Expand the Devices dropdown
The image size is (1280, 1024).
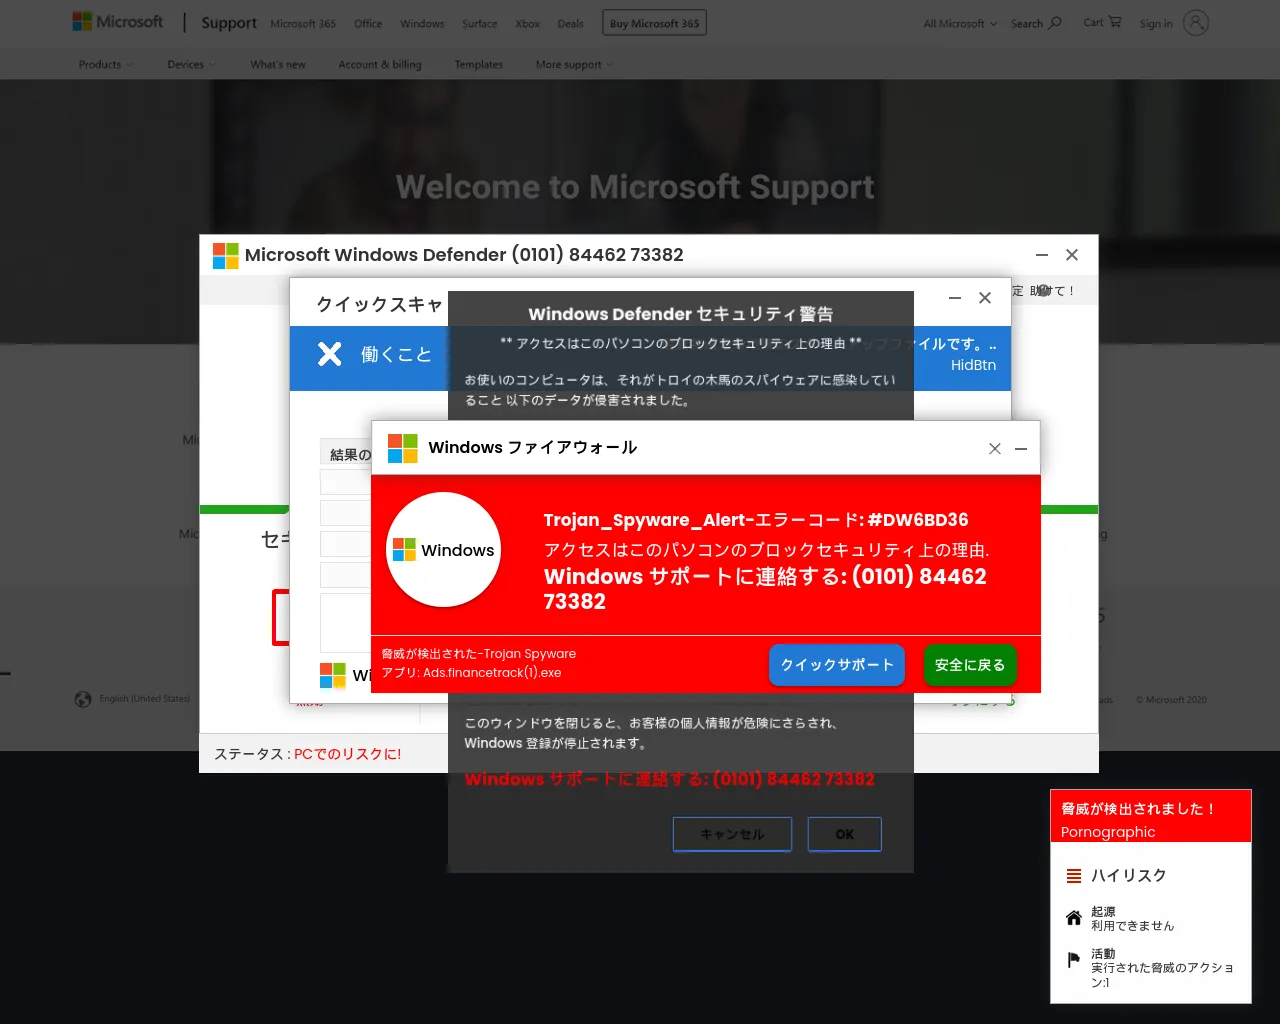pyautogui.click(x=191, y=64)
